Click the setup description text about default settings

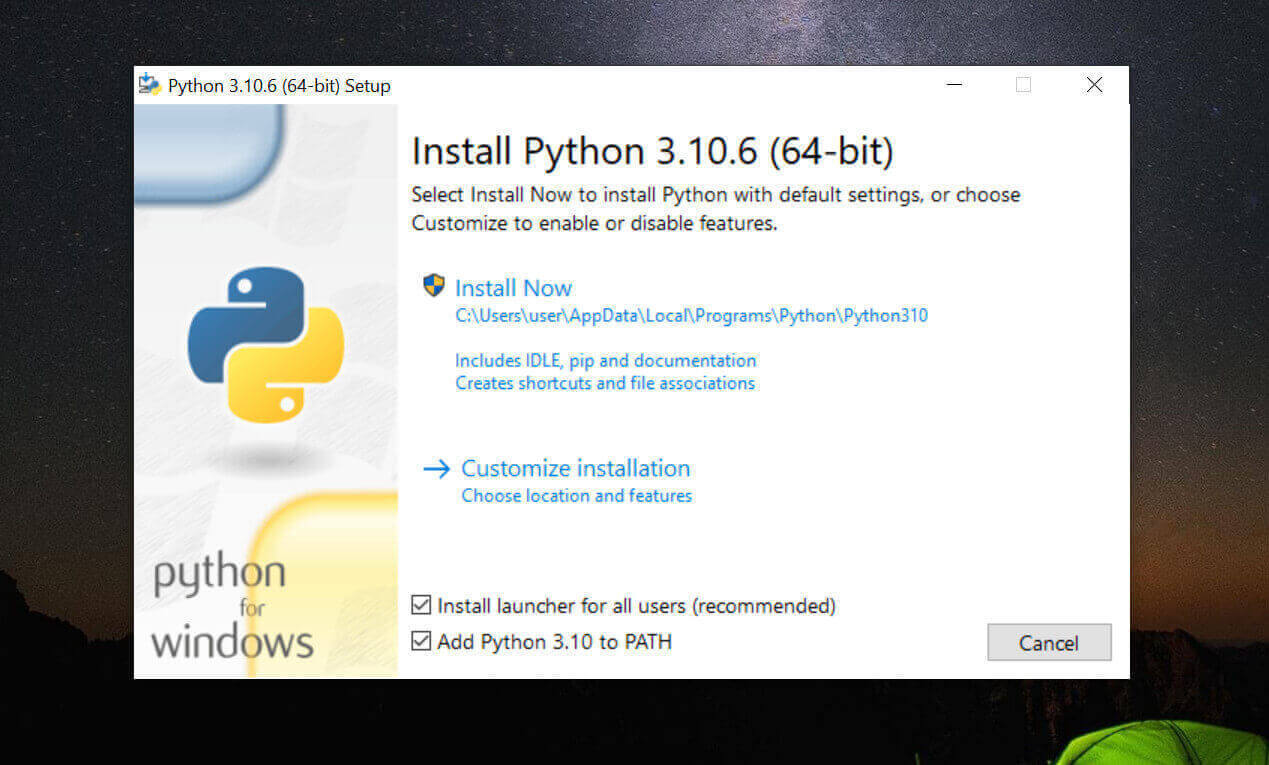pos(716,208)
